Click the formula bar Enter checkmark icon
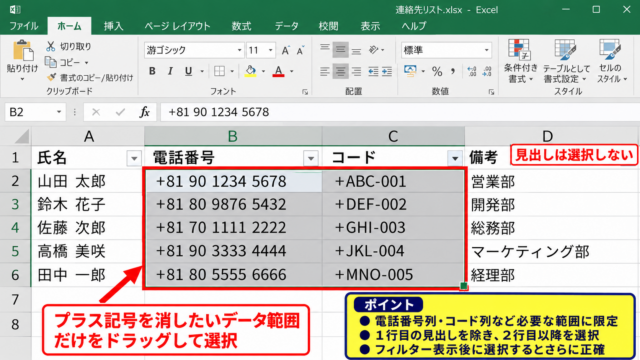 (x=120, y=112)
